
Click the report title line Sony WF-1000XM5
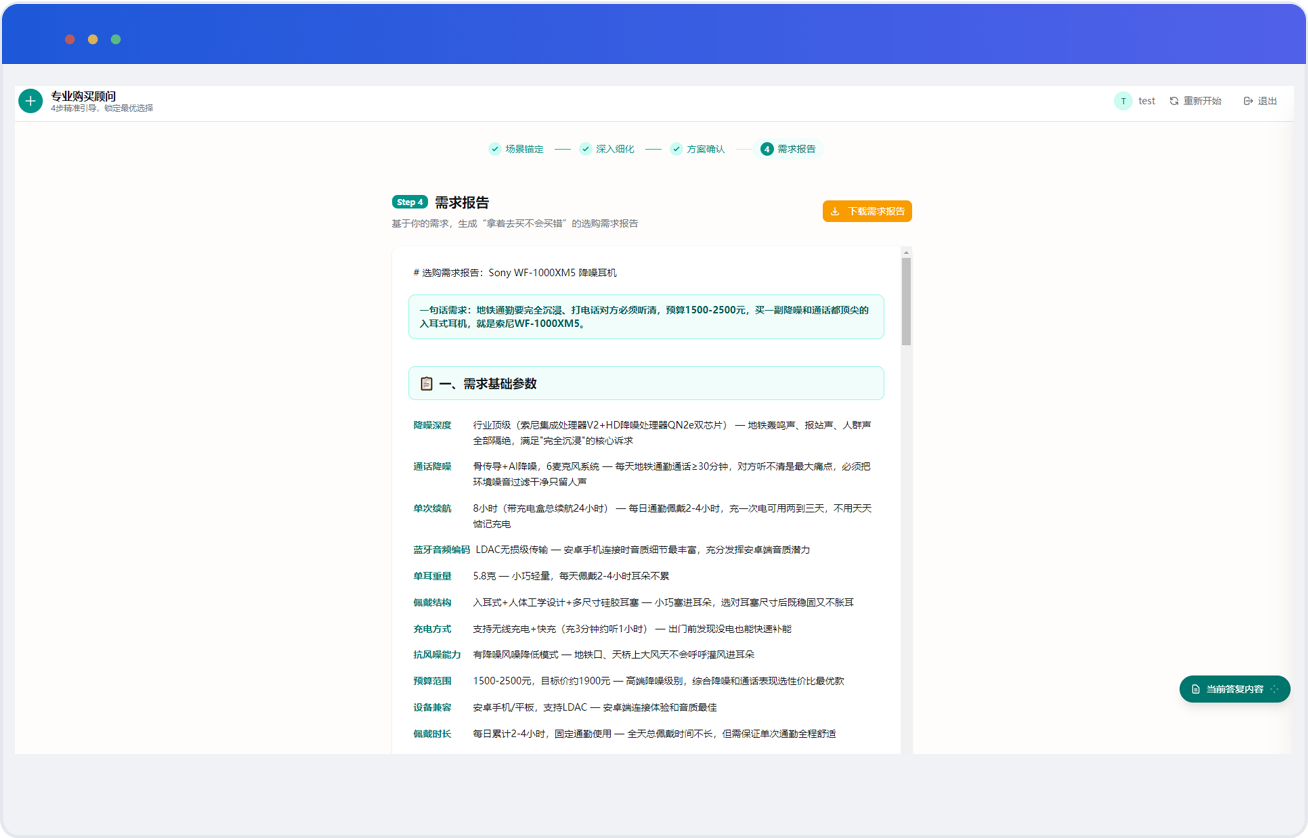(517, 273)
